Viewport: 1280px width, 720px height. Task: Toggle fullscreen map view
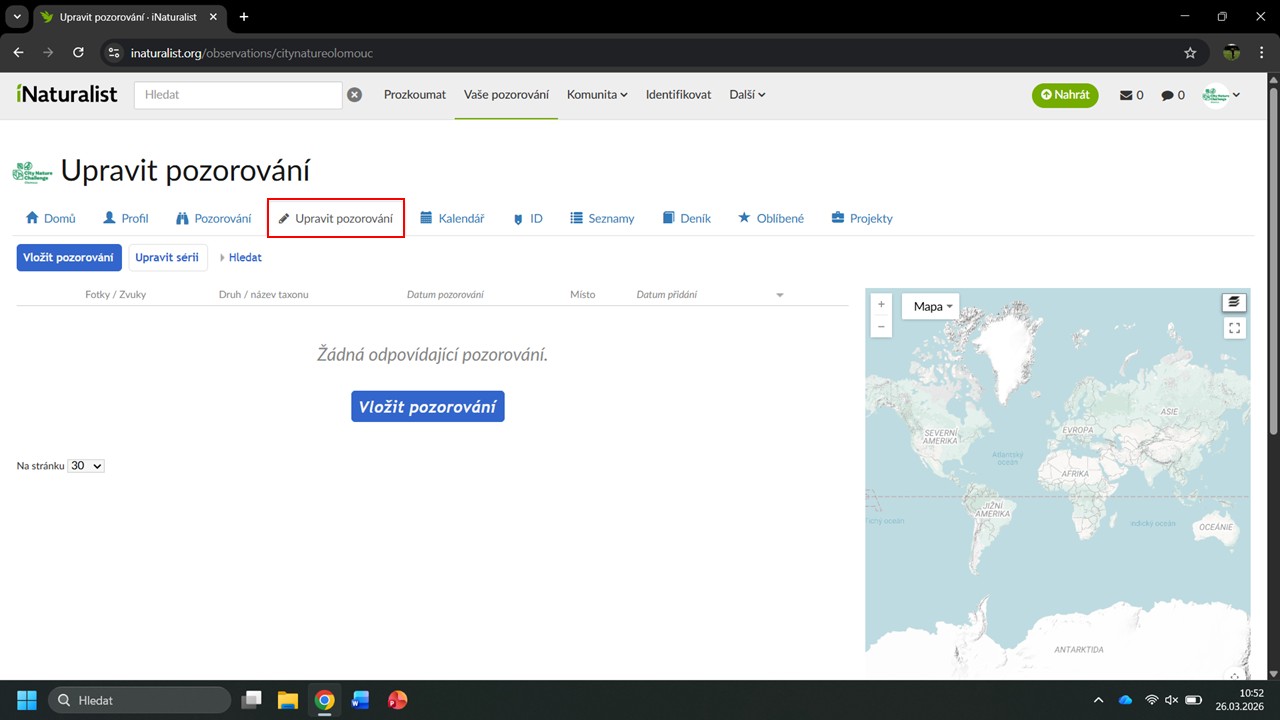tap(1234, 328)
